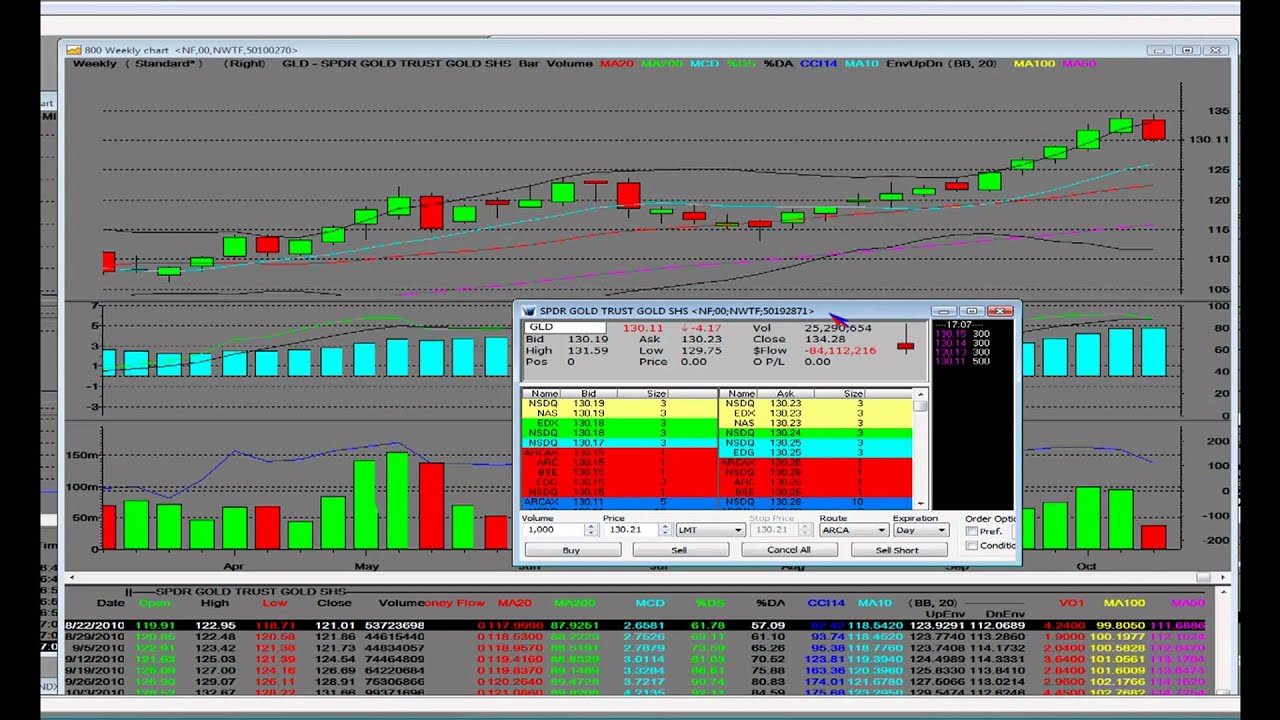Click the Ask column header in level 2
The image size is (1280, 720).
[784, 394]
